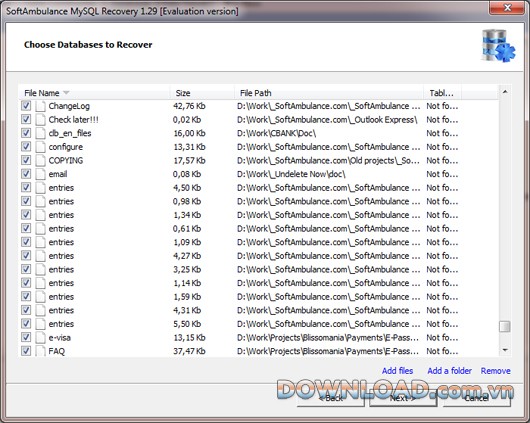Click the database recovery logo icon

[498, 46]
